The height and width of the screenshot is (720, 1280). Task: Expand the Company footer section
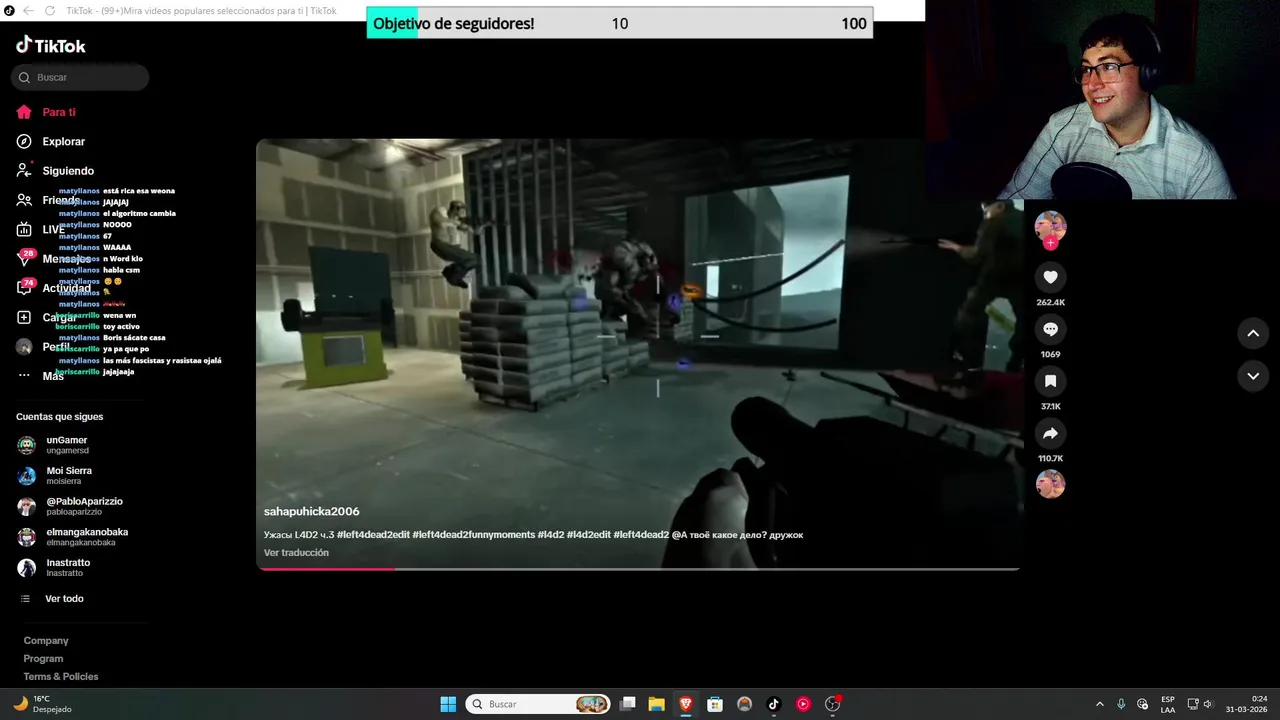[46, 640]
